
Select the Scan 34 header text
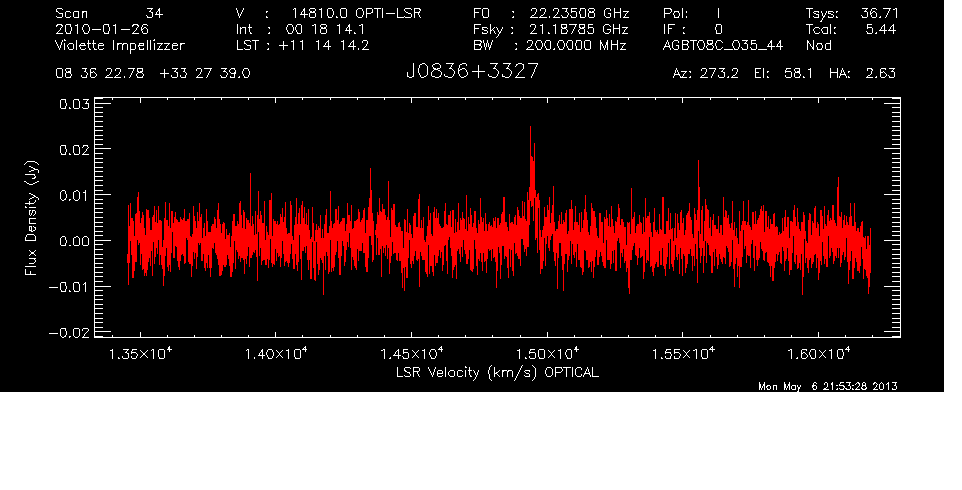click(x=109, y=13)
